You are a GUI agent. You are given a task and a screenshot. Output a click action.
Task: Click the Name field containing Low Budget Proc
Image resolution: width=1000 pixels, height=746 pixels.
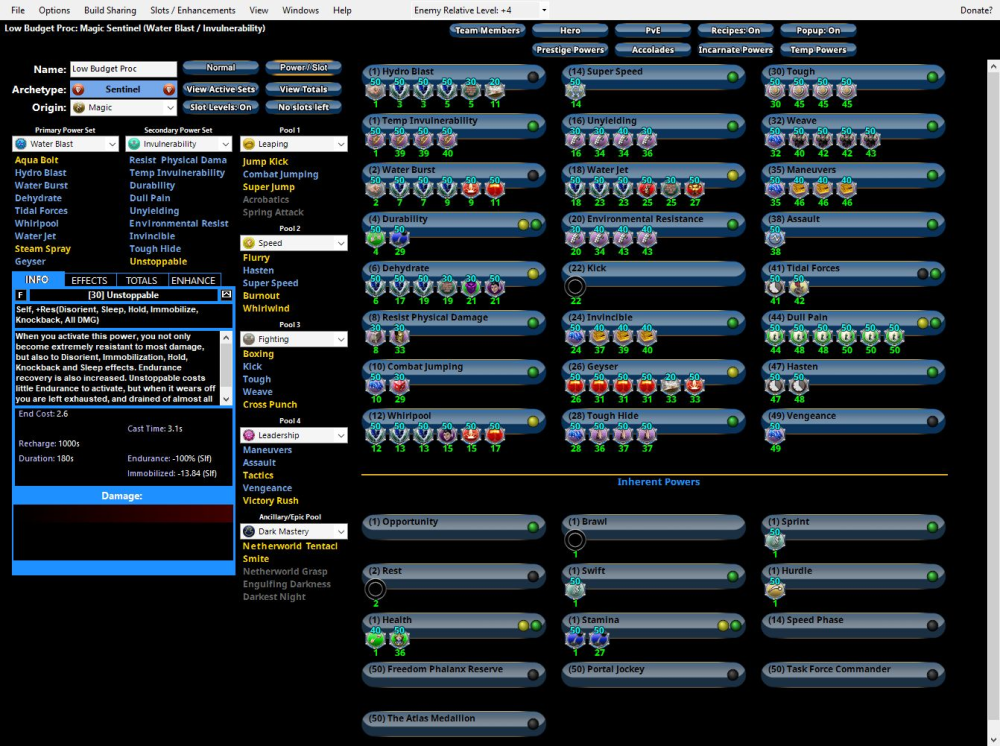click(123, 69)
